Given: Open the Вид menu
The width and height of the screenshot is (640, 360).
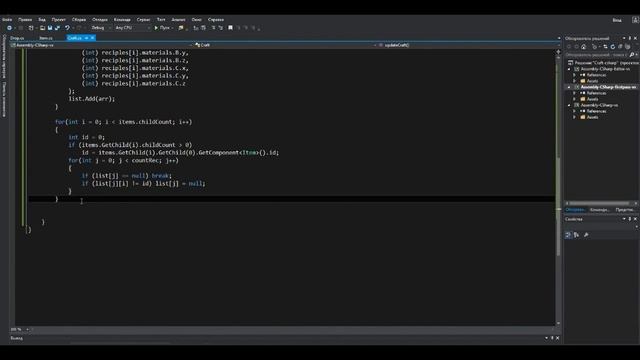Looking at the screenshot, I should pyautogui.click(x=42, y=20).
